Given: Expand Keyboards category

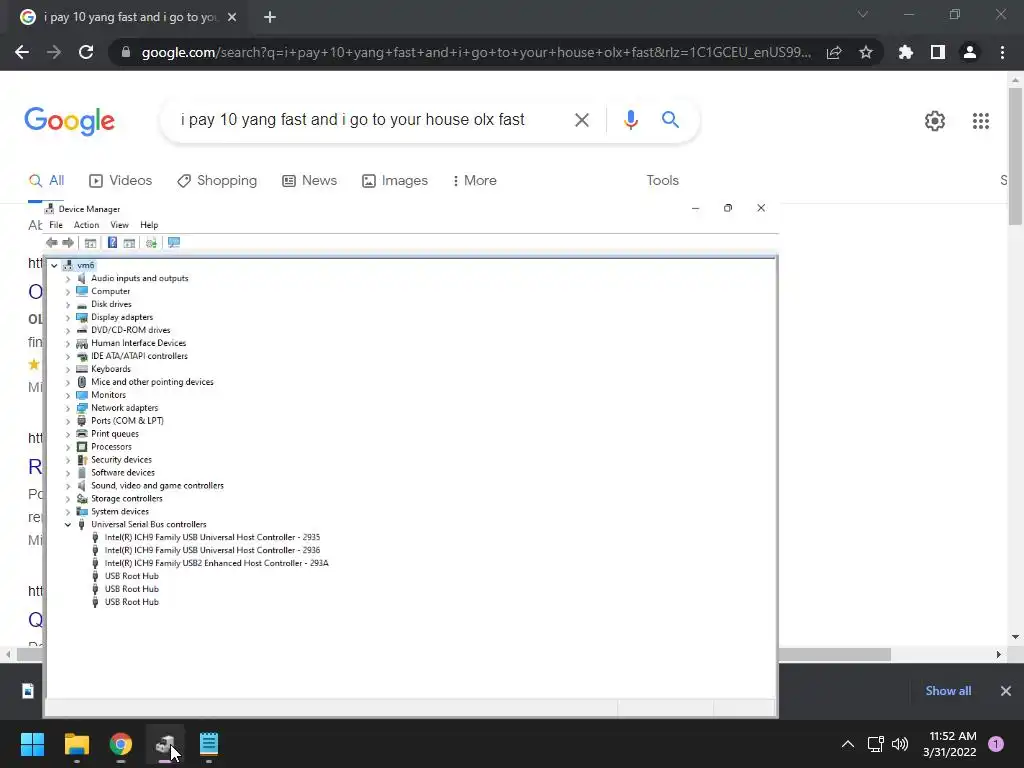Looking at the screenshot, I should (68, 369).
